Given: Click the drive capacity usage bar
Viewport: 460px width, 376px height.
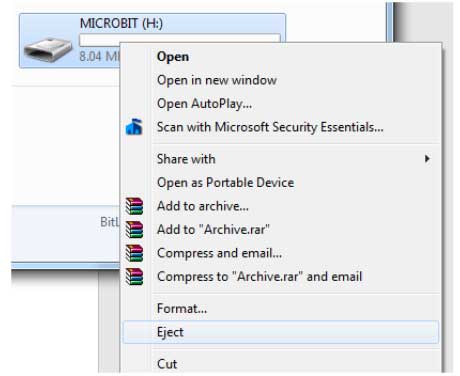Looking at the screenshot, I should click(x=180, y=40).
